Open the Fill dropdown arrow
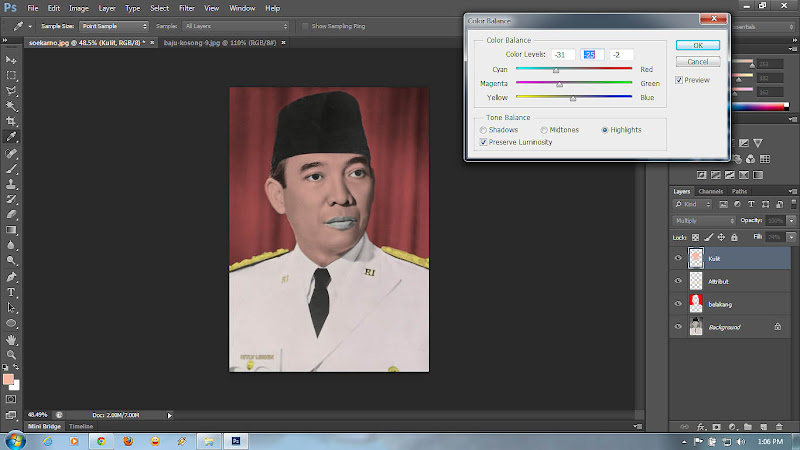800x450 pixels. pyautogui.click(x=791, y=237)
